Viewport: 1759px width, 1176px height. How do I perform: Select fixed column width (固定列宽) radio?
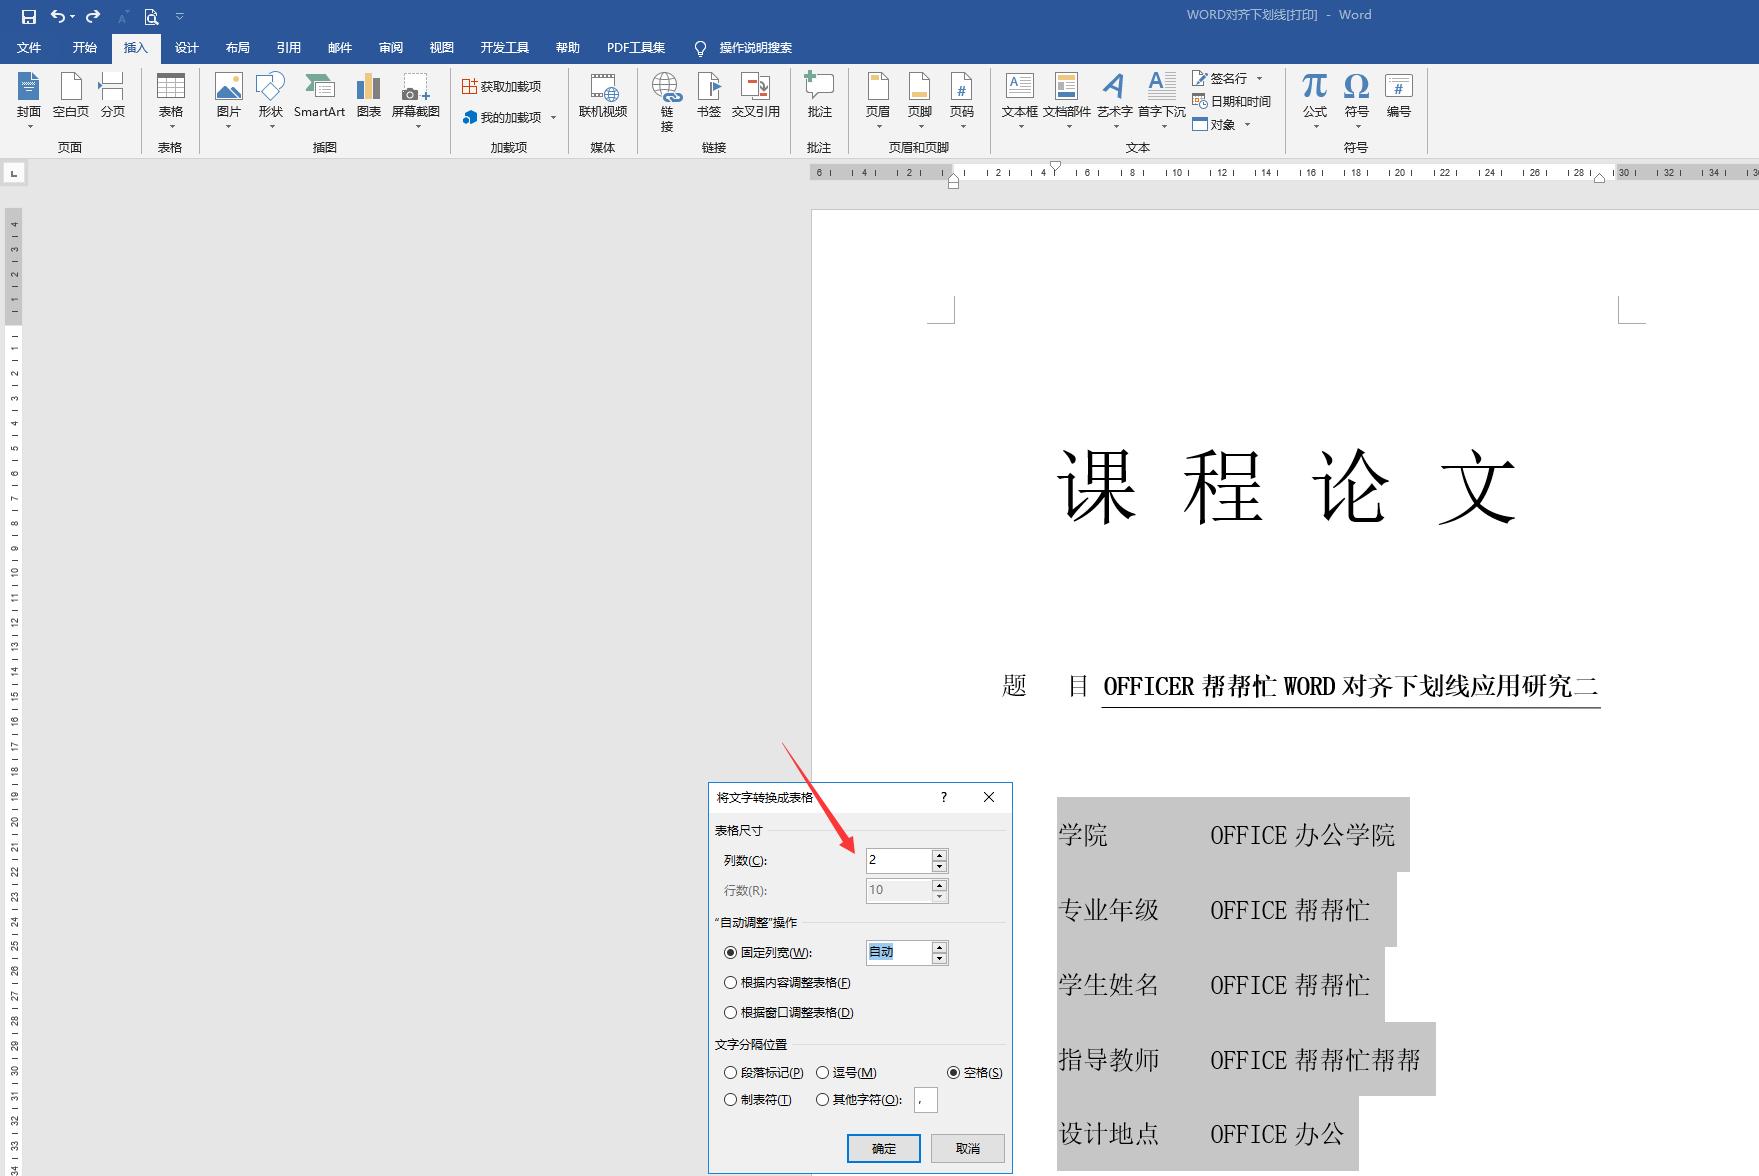pos(730,953)
